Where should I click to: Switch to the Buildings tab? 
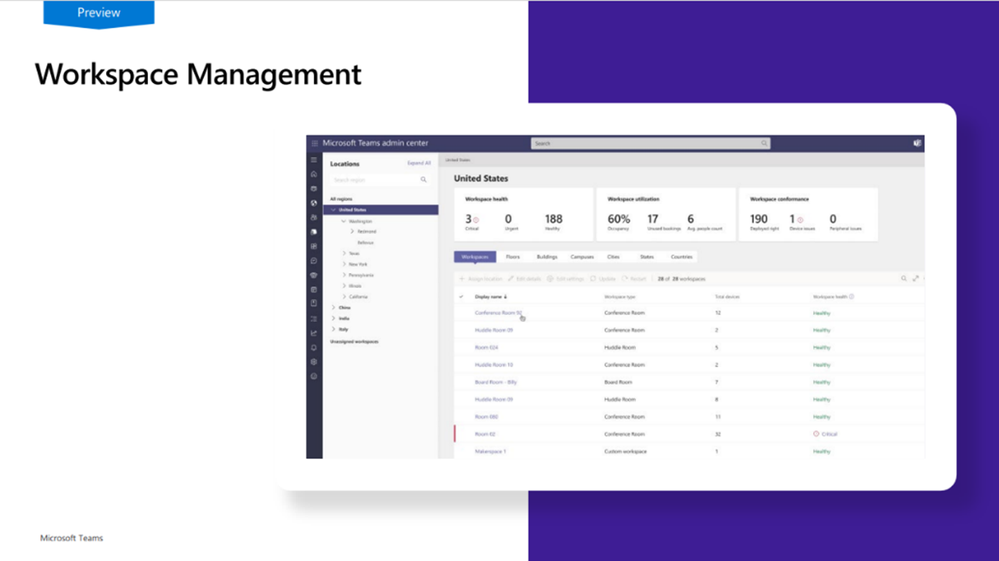(547, 257)
